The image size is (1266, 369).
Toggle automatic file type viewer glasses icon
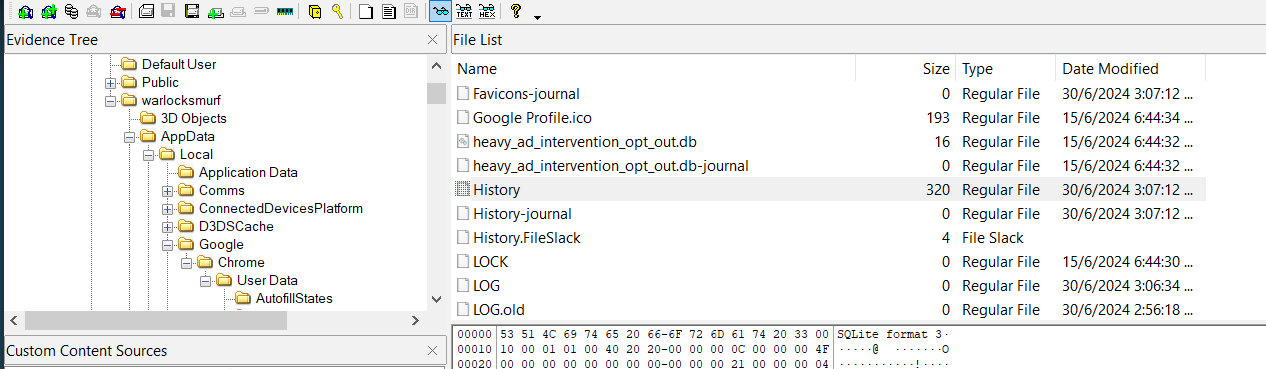[440, 12]
